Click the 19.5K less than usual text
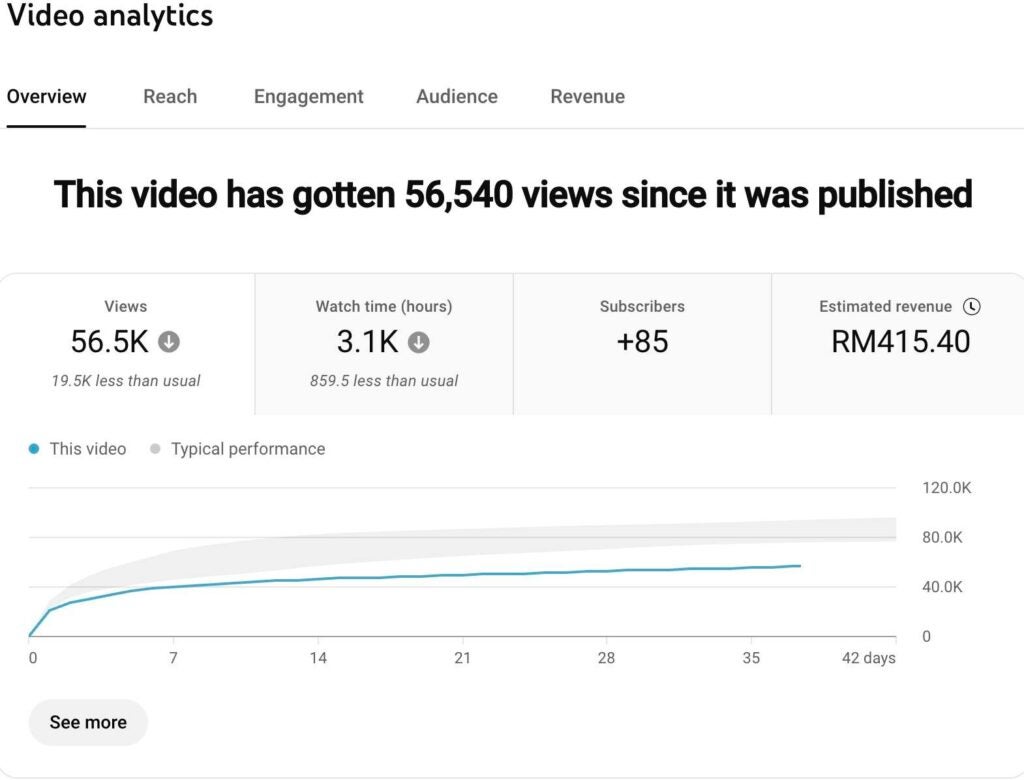The width and height of the screenshot is (1024, 780). (126, 380)
